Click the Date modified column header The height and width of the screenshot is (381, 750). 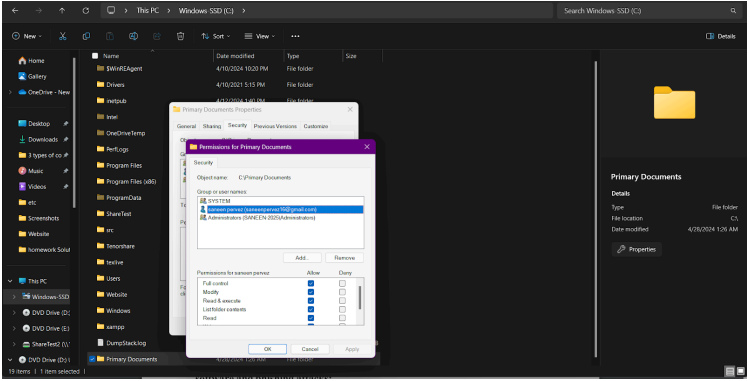(248, 56)
